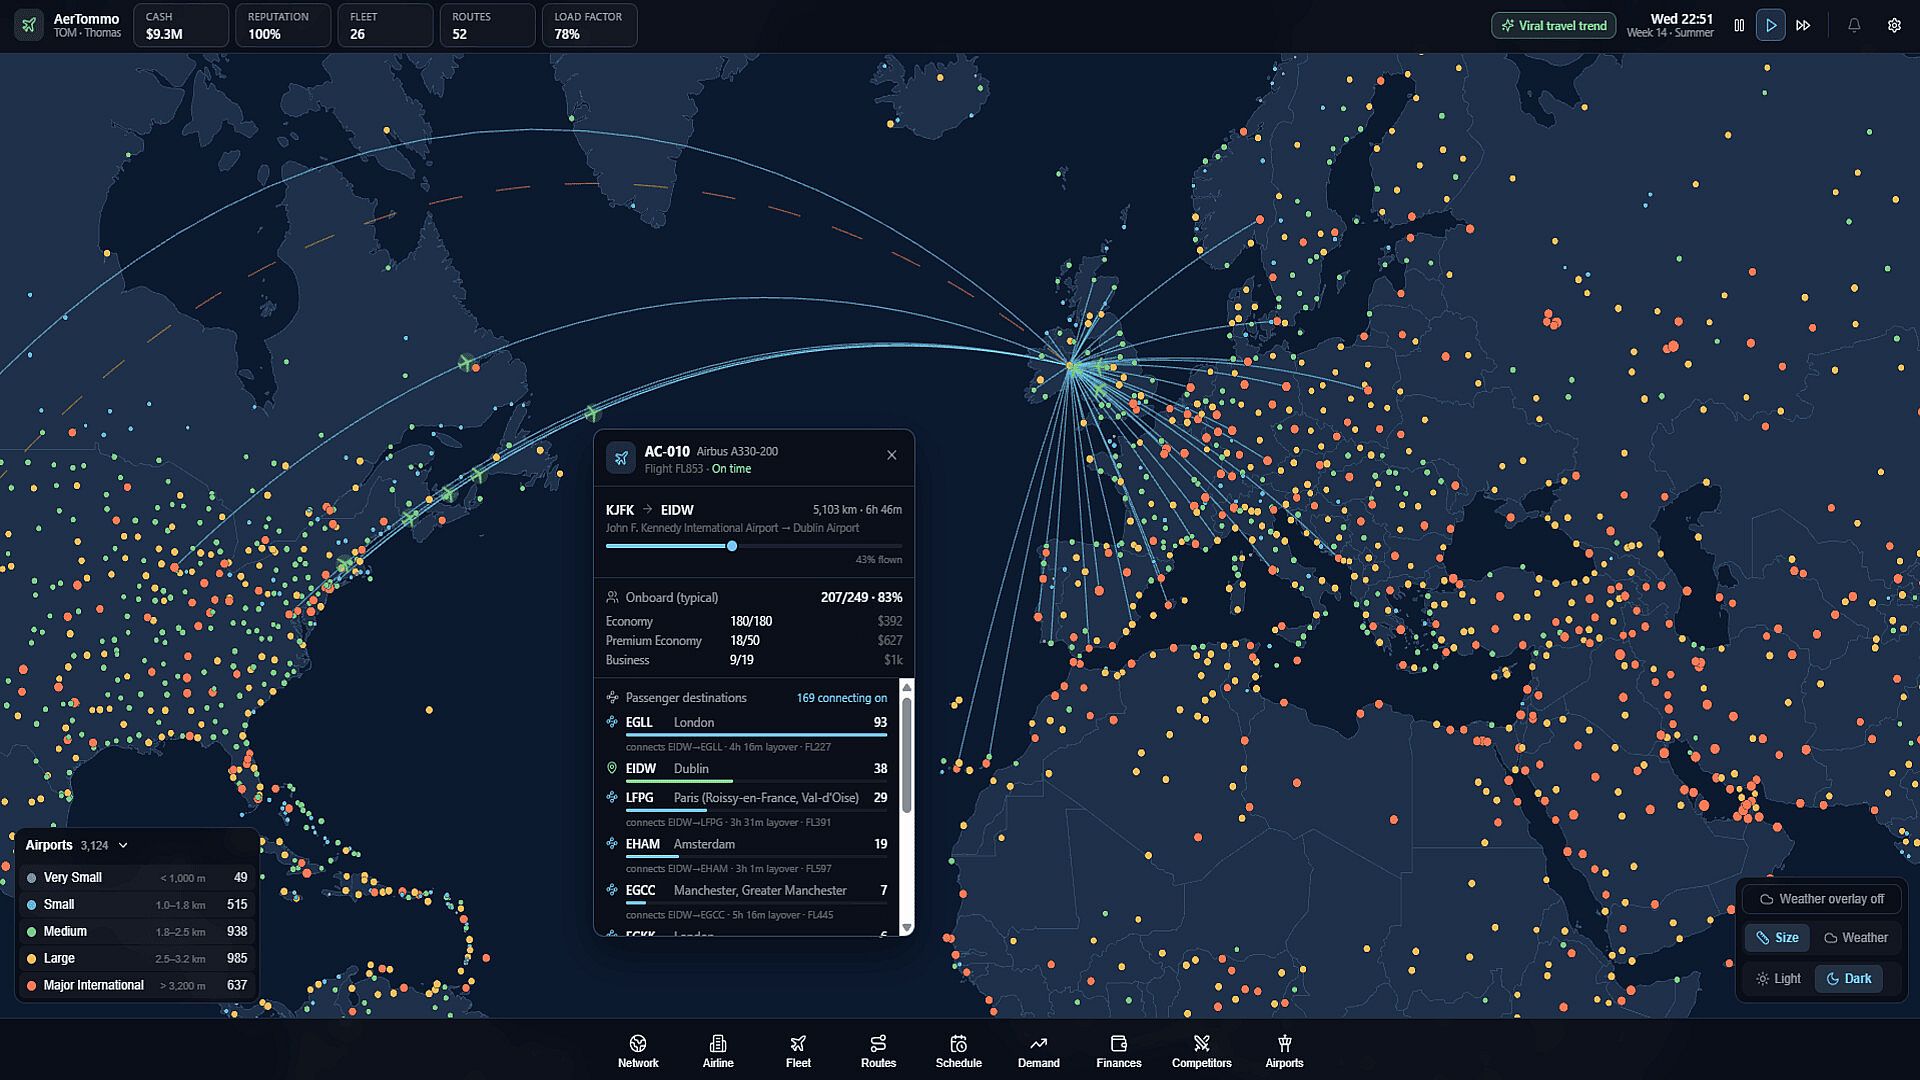1920x1080 pixels.
Task: Click the 169 connecting on link
Action: click(x=841, y=698)
